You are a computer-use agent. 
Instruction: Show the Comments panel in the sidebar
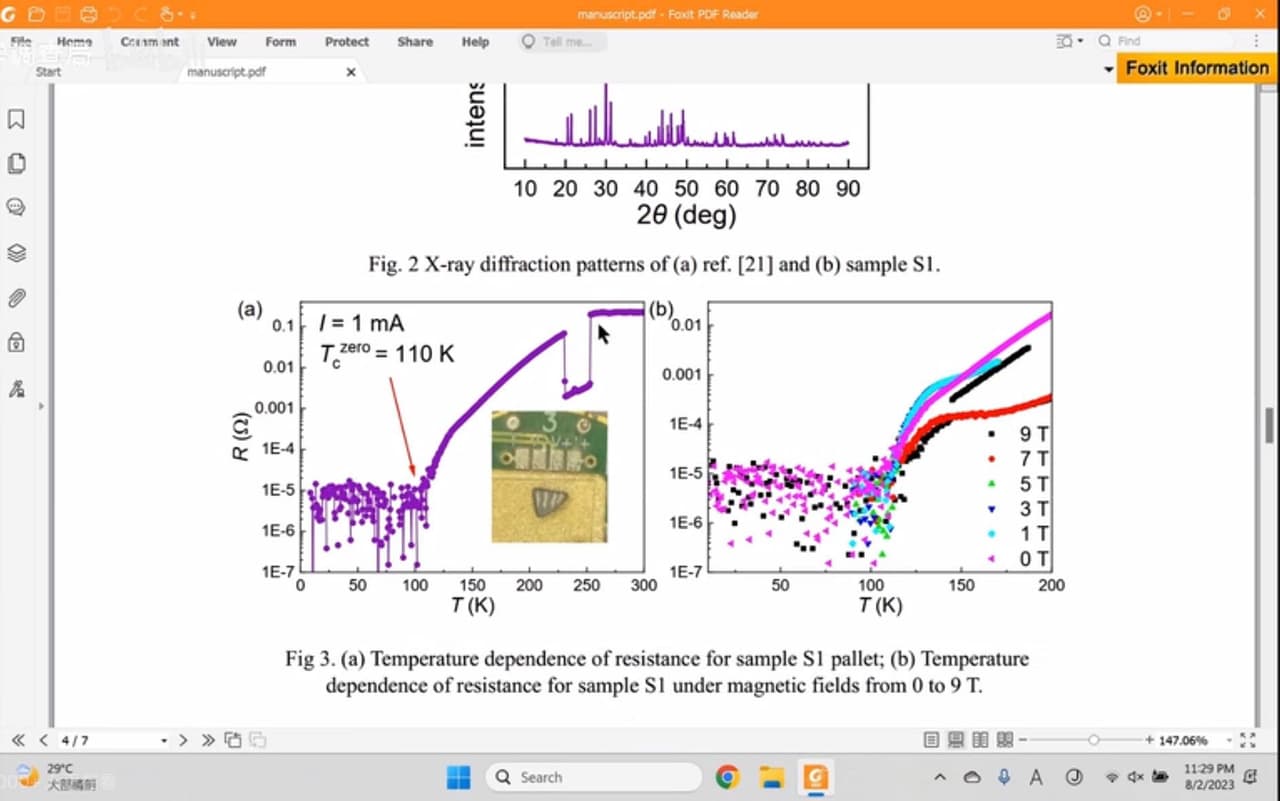[16, 207]
